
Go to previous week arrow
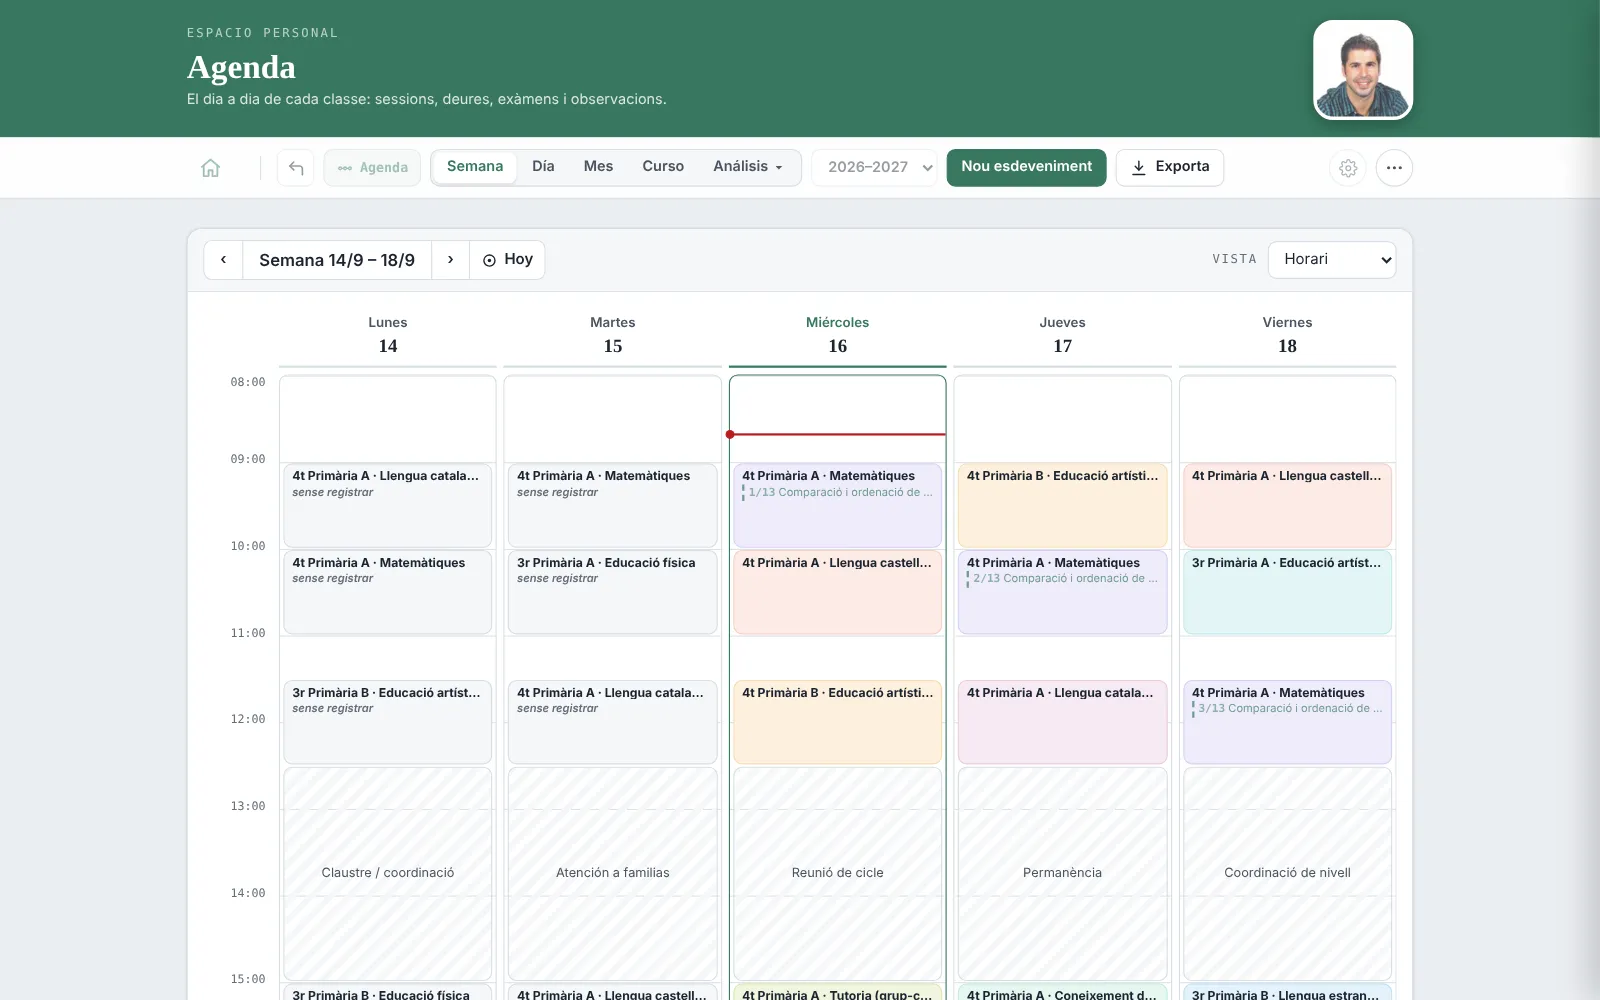click(223, 260)
